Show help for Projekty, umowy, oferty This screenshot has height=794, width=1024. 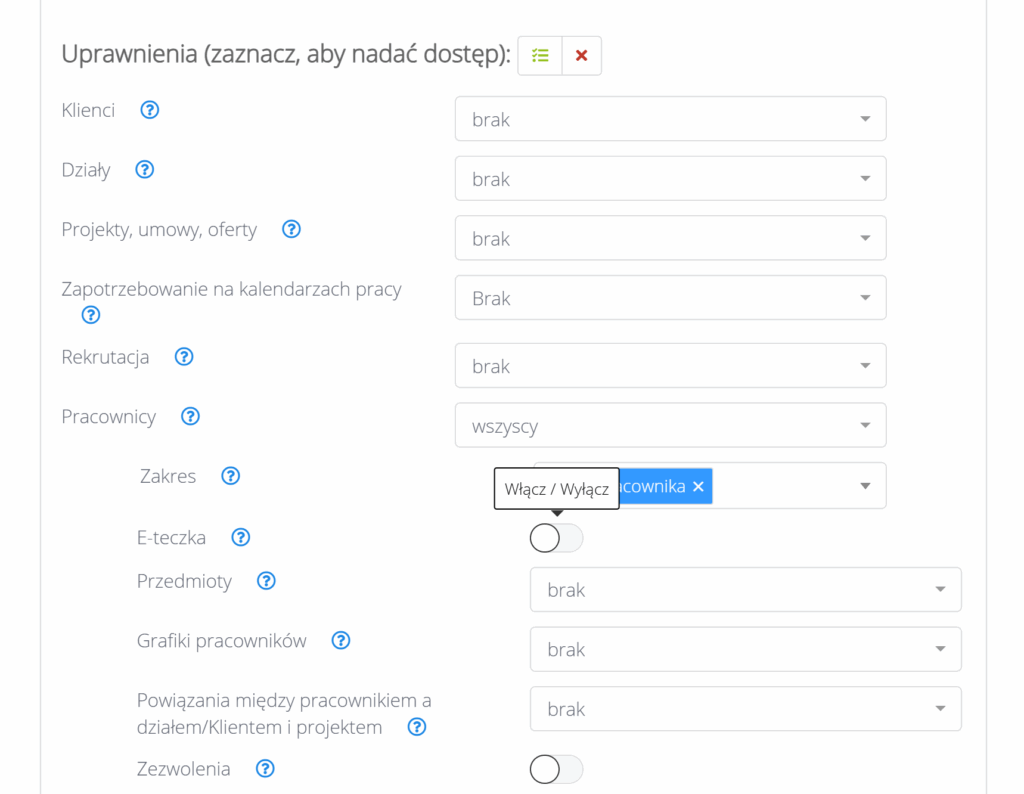click(291, 229)
